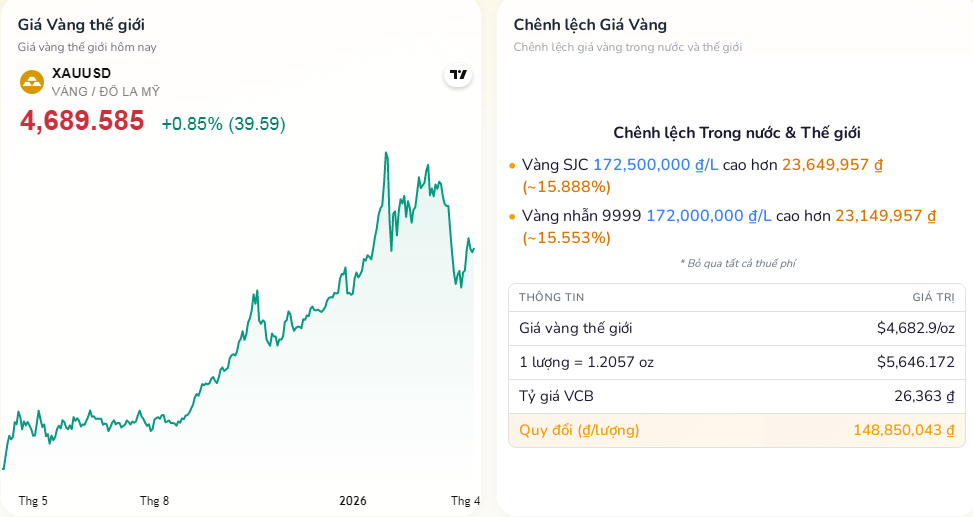Click the "GIÁ TRỊ" column header
973x517 pixels.
[933, 297]
